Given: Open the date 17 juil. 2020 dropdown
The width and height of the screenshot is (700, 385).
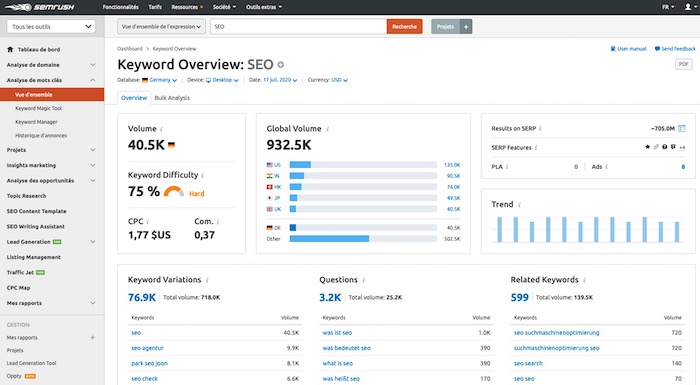Looking at the screenshot, I should pyautogui.click(x=280, y=80).
